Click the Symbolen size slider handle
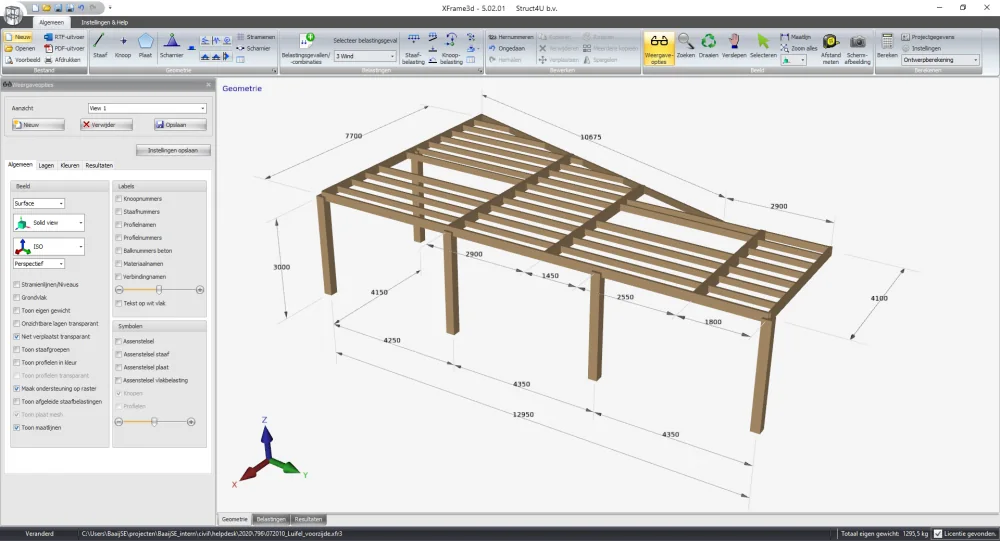Image resolution: width=1000 pixels, height=541 pixels. 154,422
